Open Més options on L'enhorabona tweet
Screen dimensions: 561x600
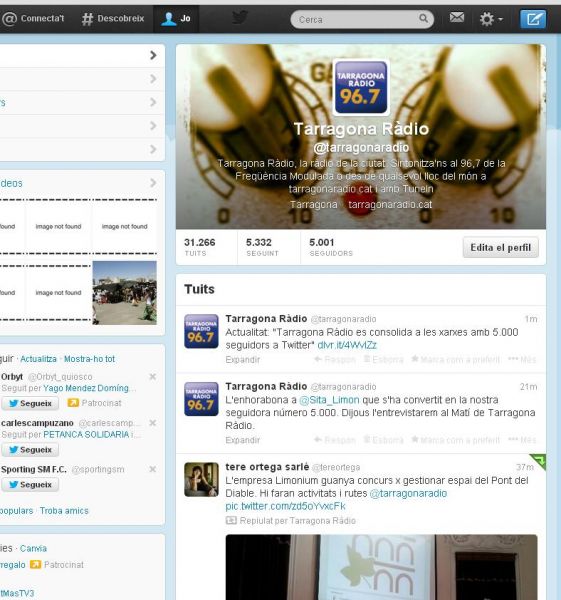click(522, 440)
